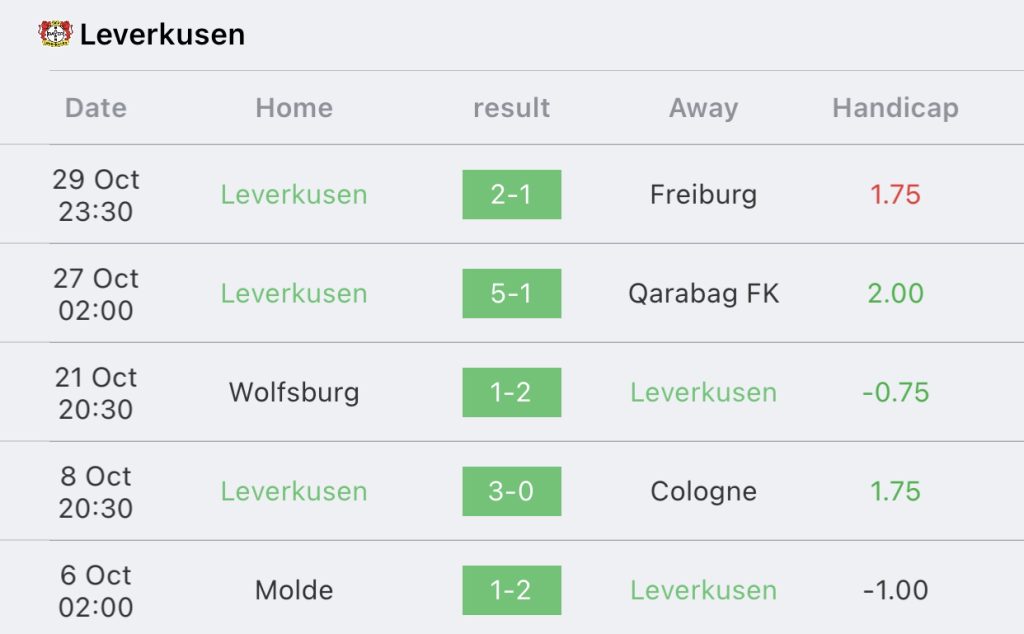The image size is (1024, 634).
Task: Open the 1-2 result at Molde
Action: click(x=511, y=591)
